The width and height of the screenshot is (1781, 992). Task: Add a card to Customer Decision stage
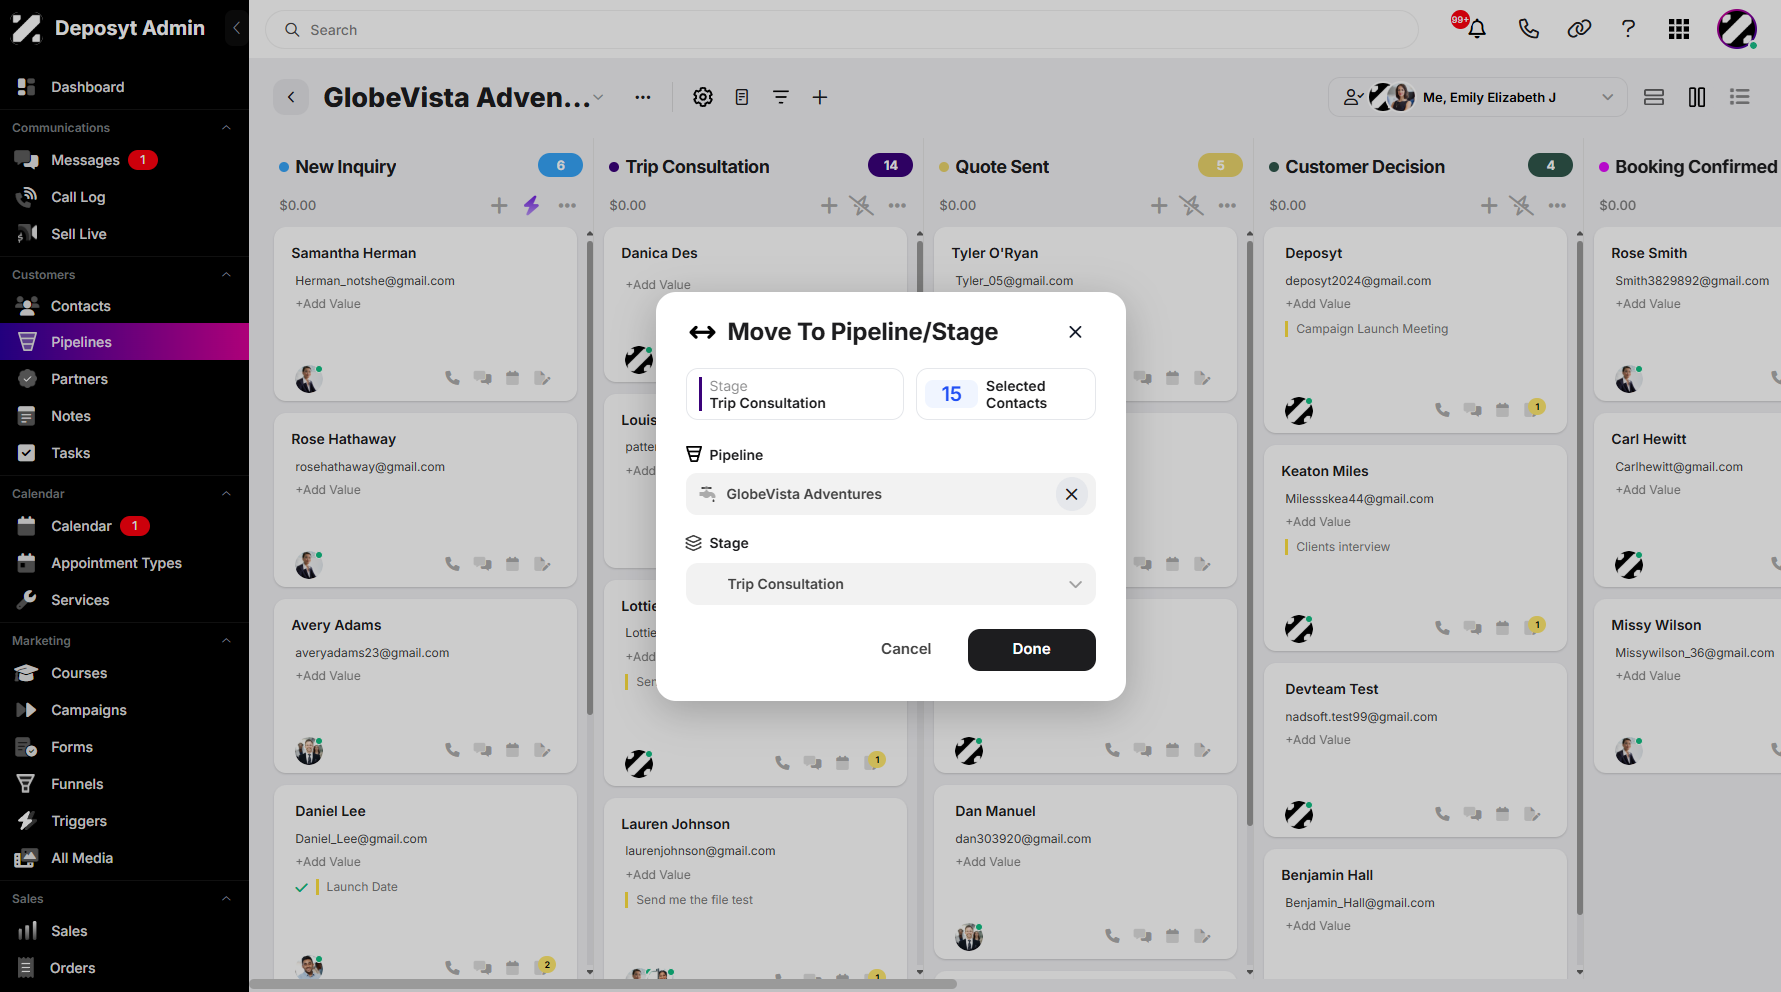[x=1489, y=205]
